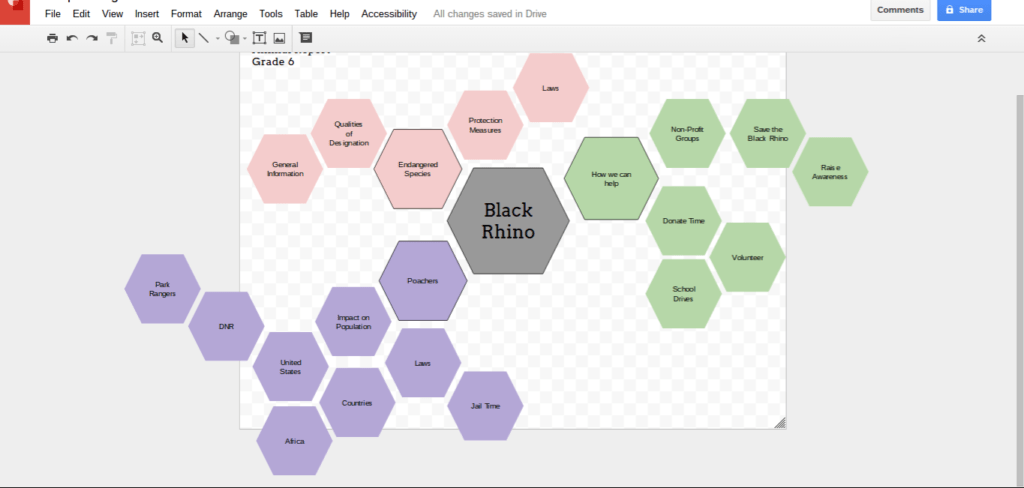The height and width of the screenshot is (488, 1024).
Task: Select the Jail Time hexagon
Action: point(485,406)
